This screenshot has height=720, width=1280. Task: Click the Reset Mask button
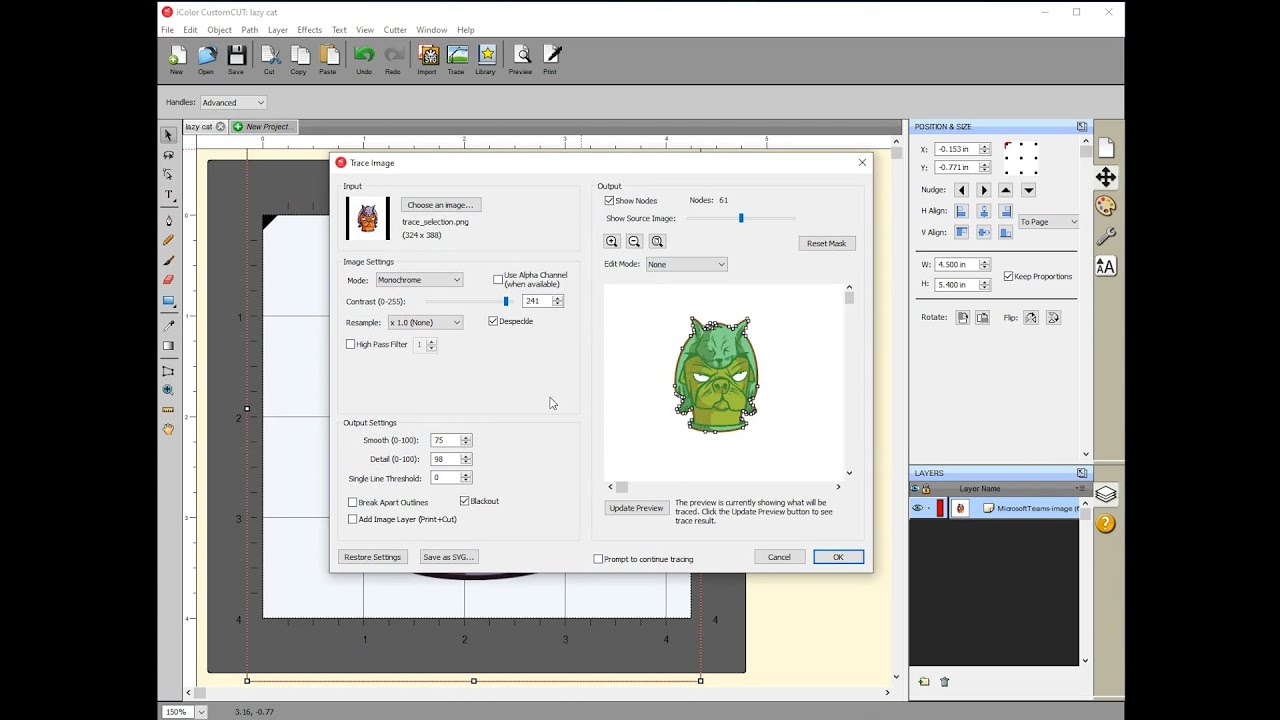pyautogui.click(x=826, y=243)
